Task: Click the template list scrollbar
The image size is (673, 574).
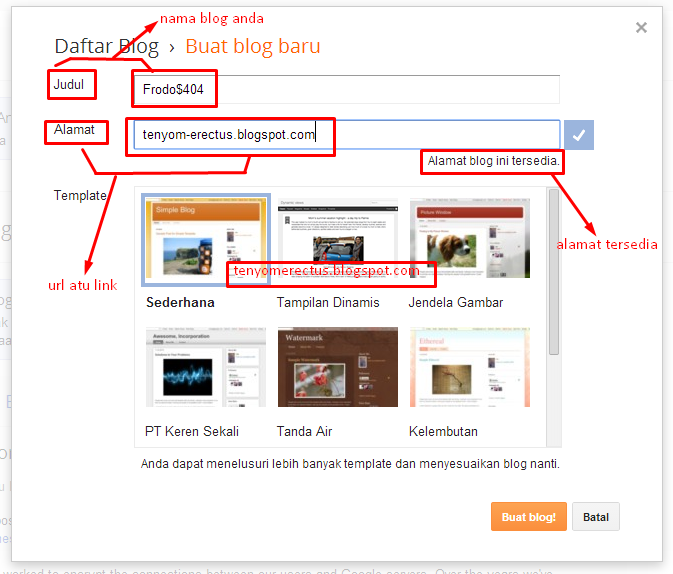Action: pos(554,272)
